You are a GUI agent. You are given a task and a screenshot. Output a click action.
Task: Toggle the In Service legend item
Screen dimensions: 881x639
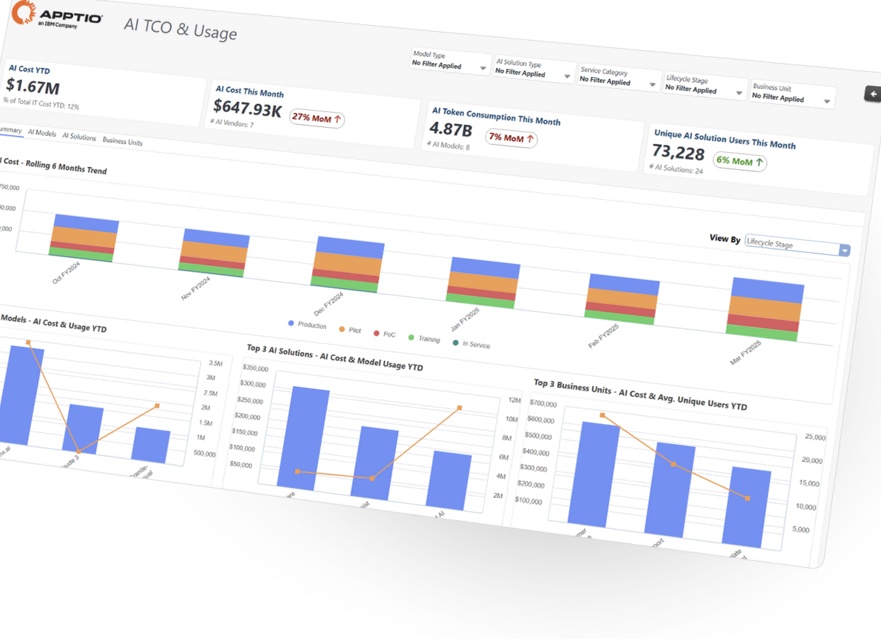coord(471,344)
